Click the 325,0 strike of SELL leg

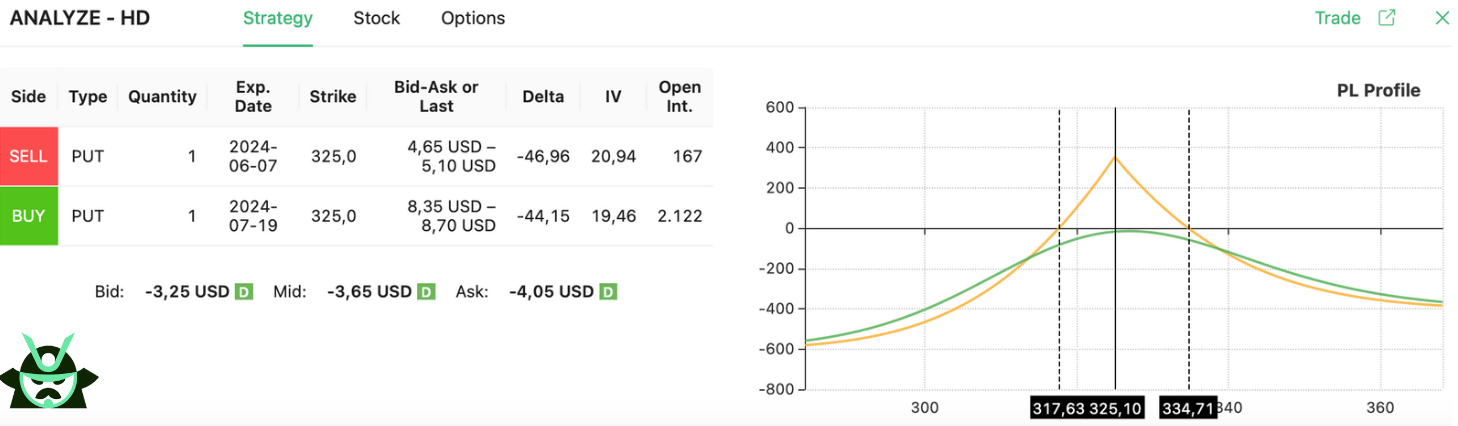point(332,156)
